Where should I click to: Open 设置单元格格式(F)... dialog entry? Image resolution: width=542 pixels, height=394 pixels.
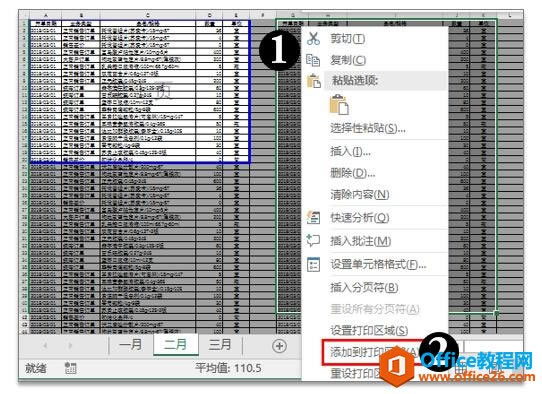coord(378,264)
